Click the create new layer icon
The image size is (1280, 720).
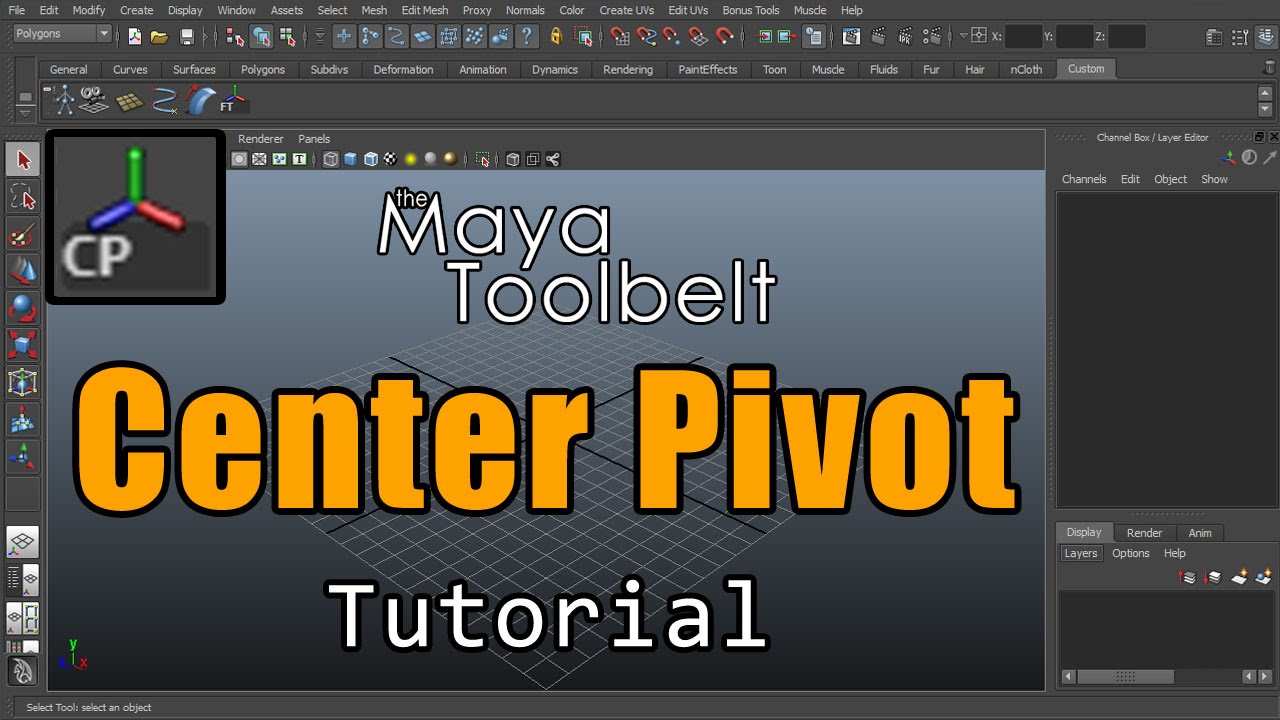click(1239, 577)
